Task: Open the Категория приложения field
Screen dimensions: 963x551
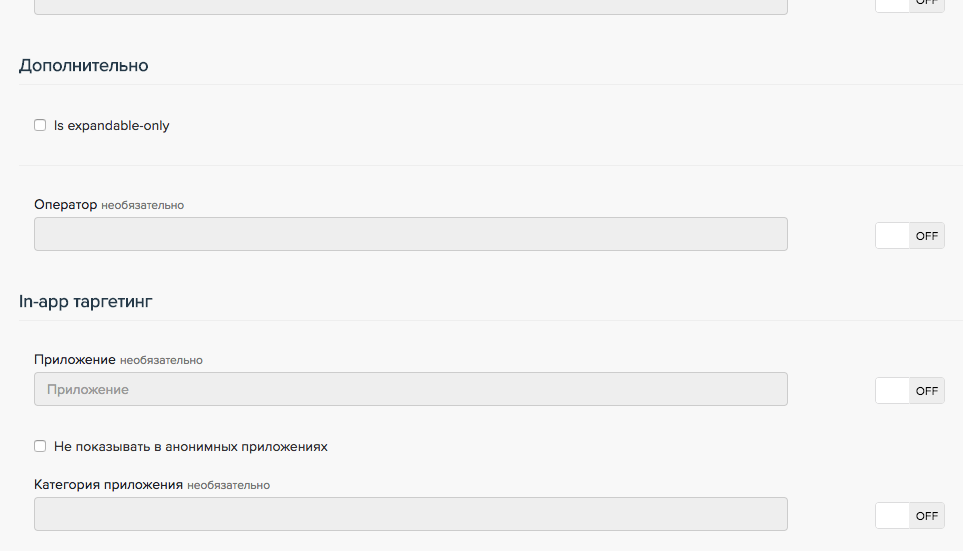Action: tap(410, 514)
